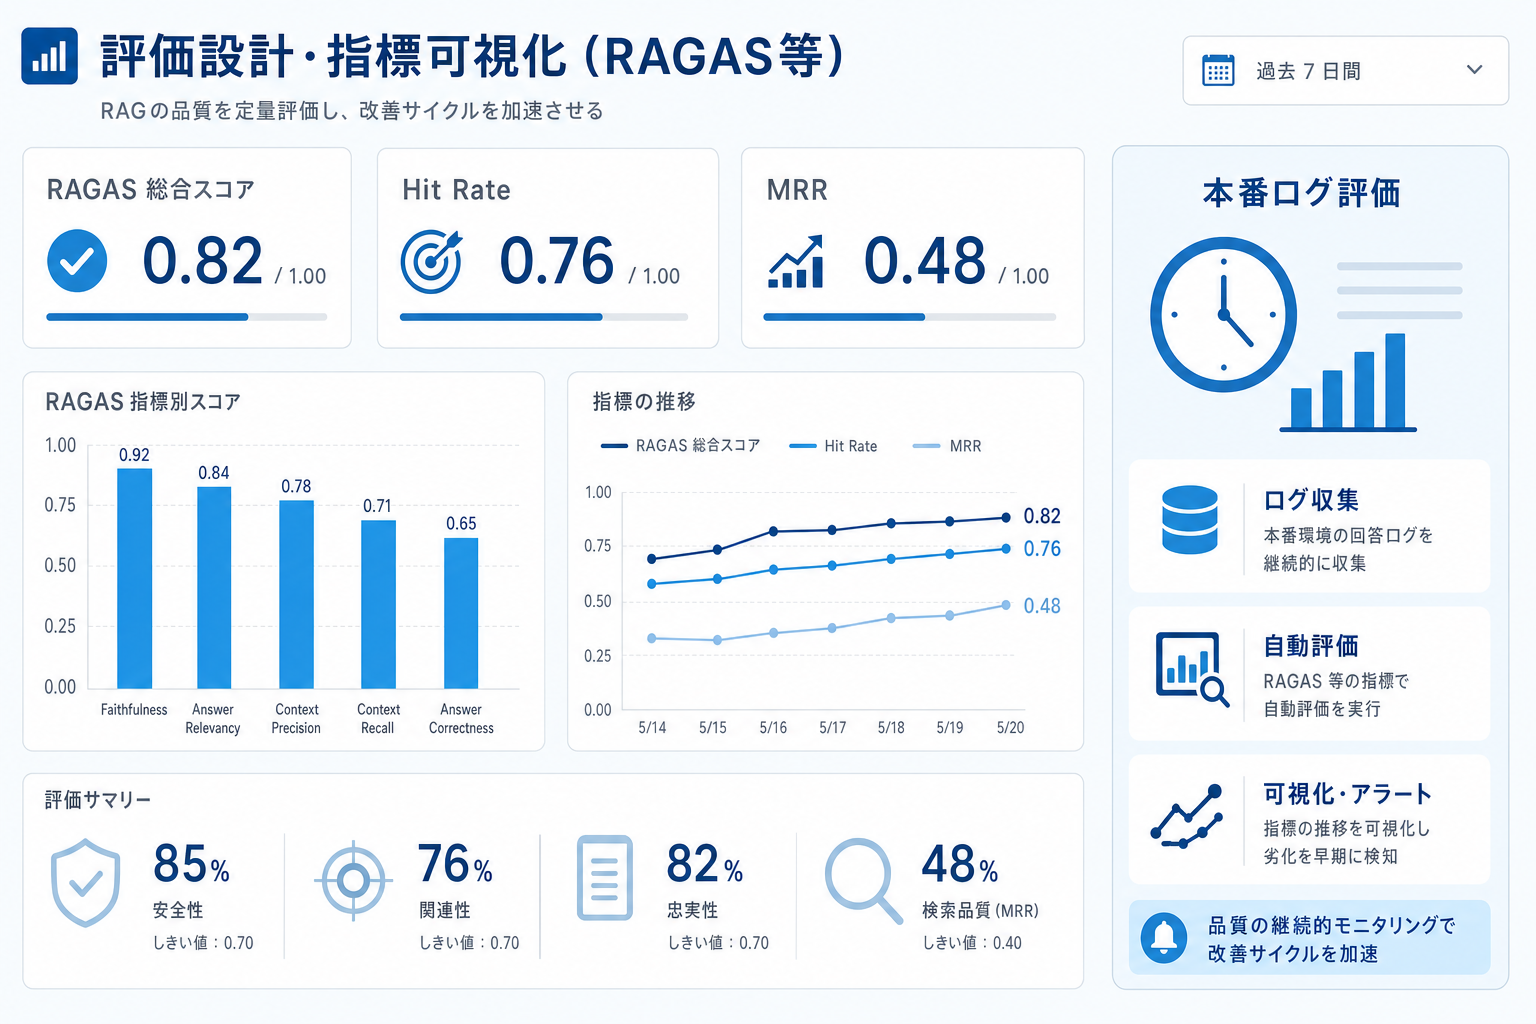Click the RAGAS 総合スコア progress bar
The width and height of the screenshot is (1536, 1024).
187,317
